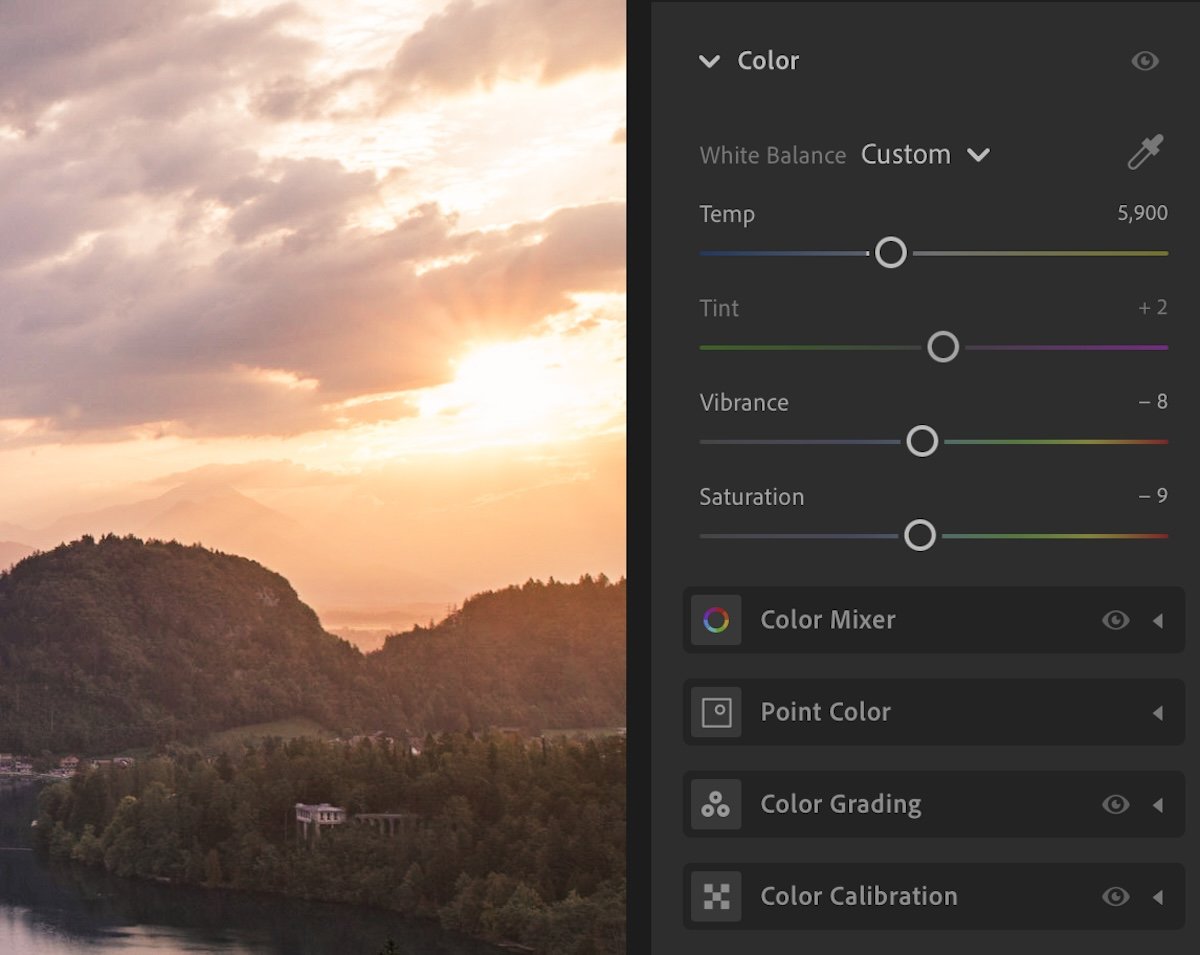Click the Temp slider handle
This screenshot has height=955, width=1200.
tap(890, 253)
